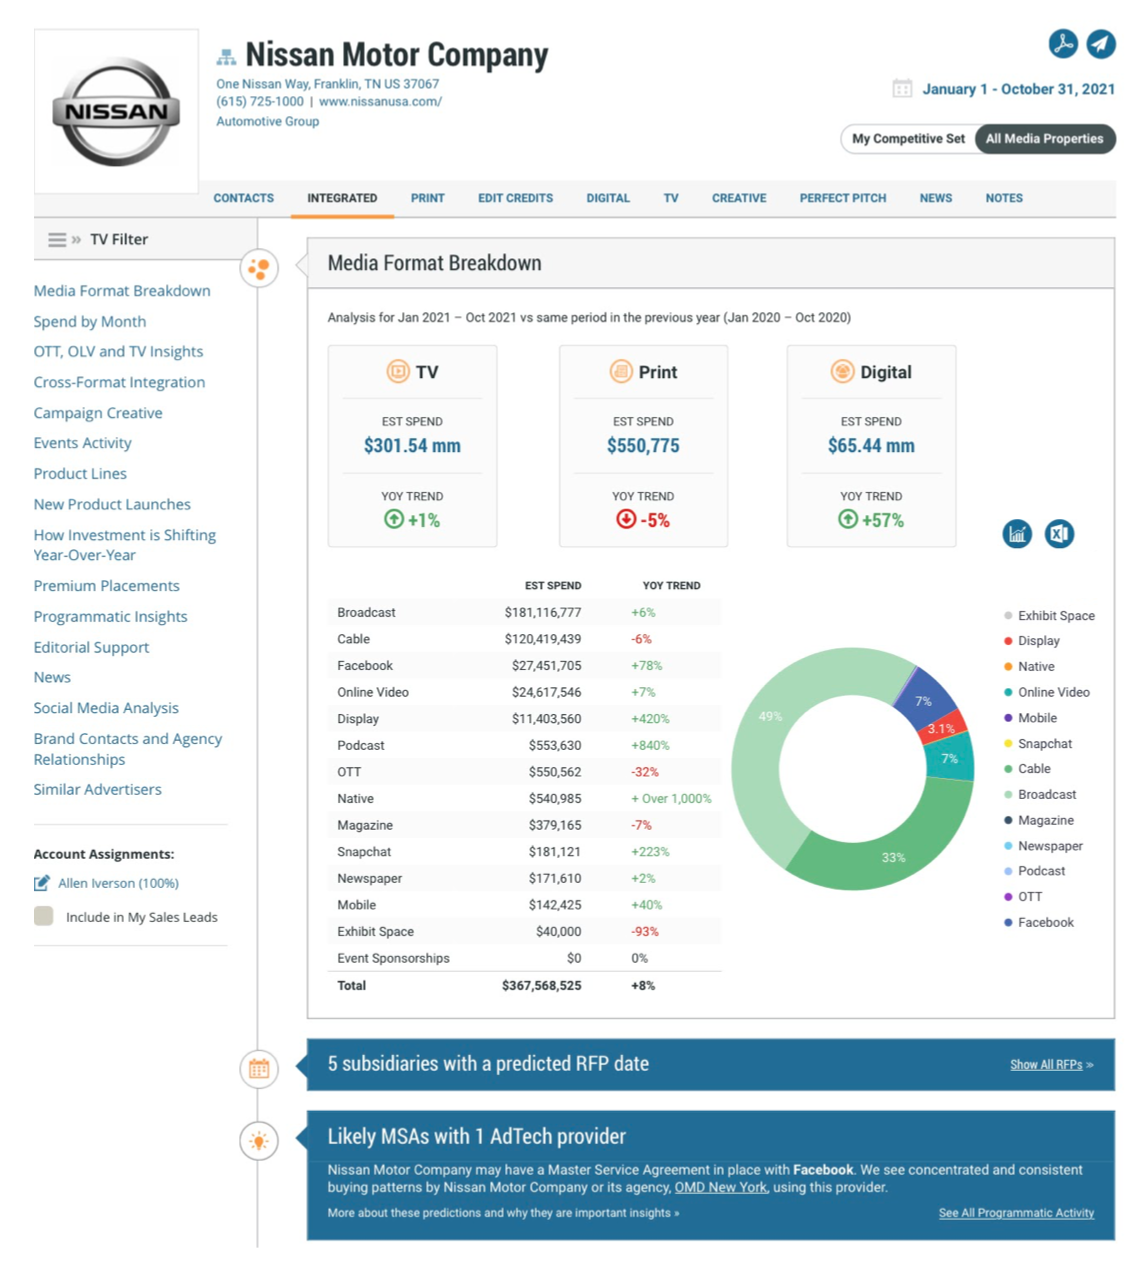1147x1278 pixels.
Task: Click the TV upward trend arrow
Action: pos(394,519)
